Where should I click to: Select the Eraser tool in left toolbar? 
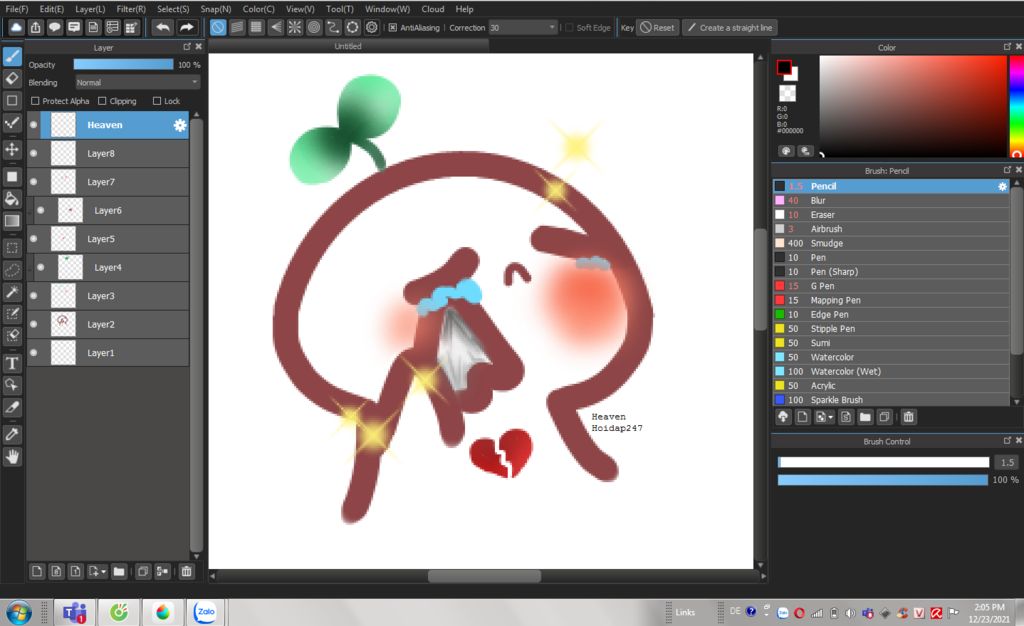pos(12,78)
